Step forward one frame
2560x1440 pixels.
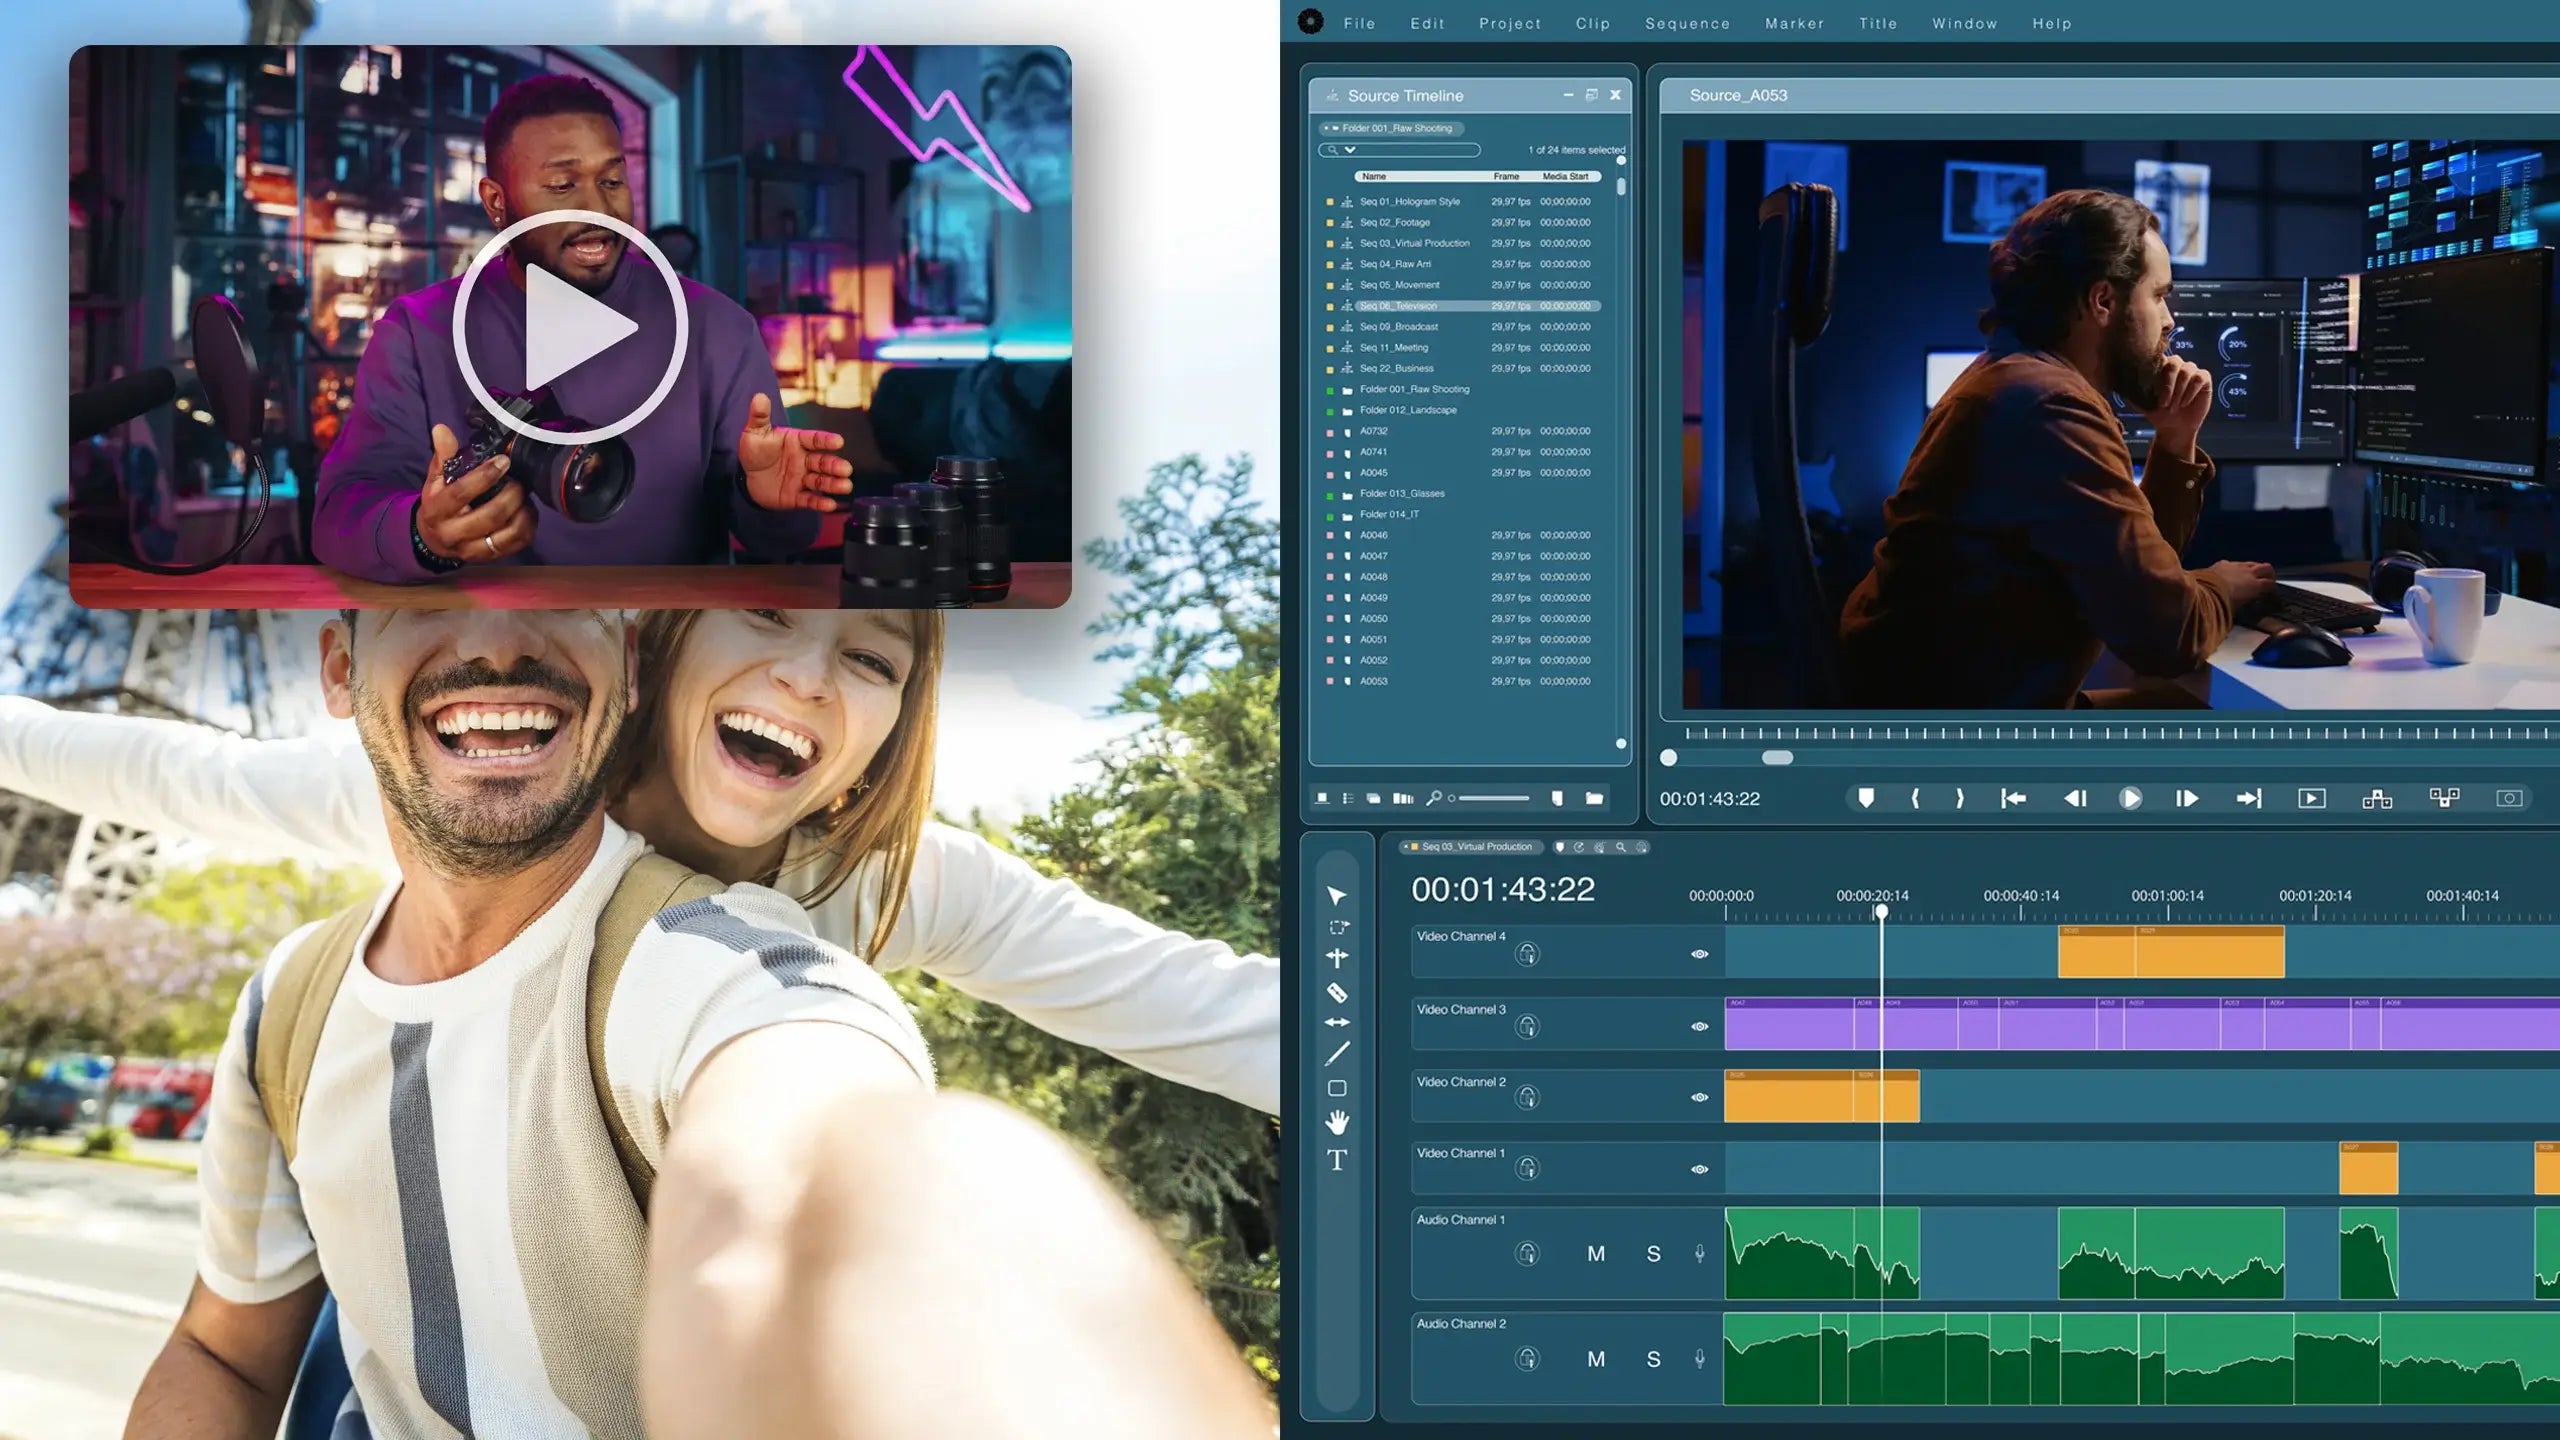click(2187, 798)
